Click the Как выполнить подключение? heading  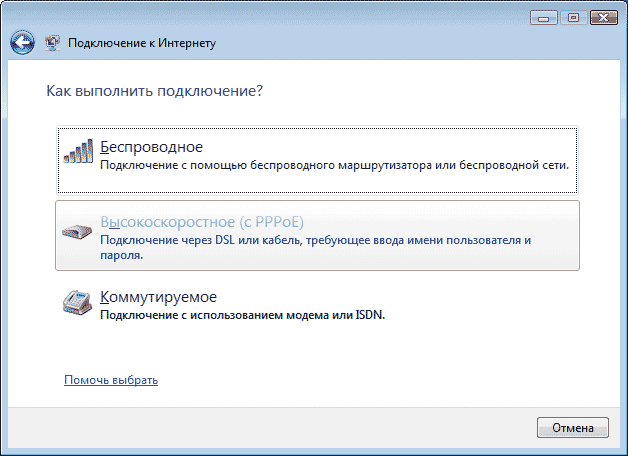(155, 91)
